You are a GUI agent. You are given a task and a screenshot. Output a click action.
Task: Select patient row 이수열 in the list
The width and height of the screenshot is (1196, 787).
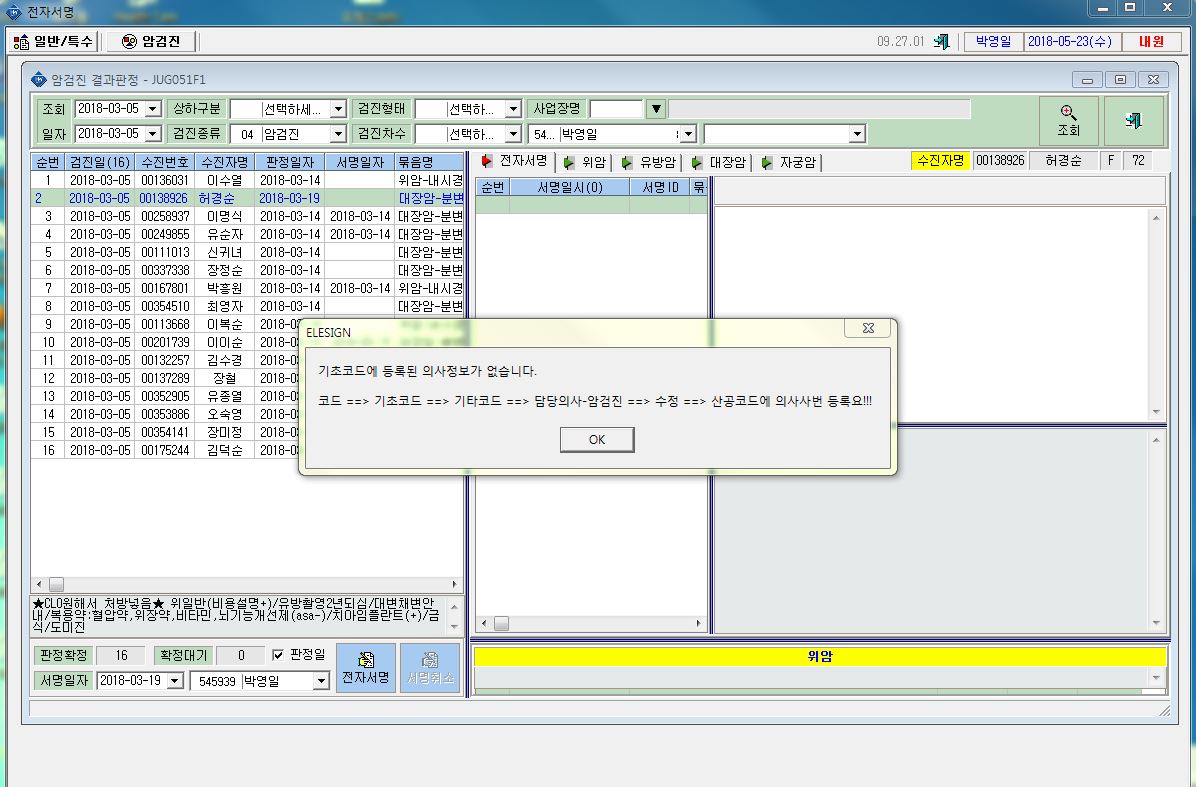pos(247,180)
